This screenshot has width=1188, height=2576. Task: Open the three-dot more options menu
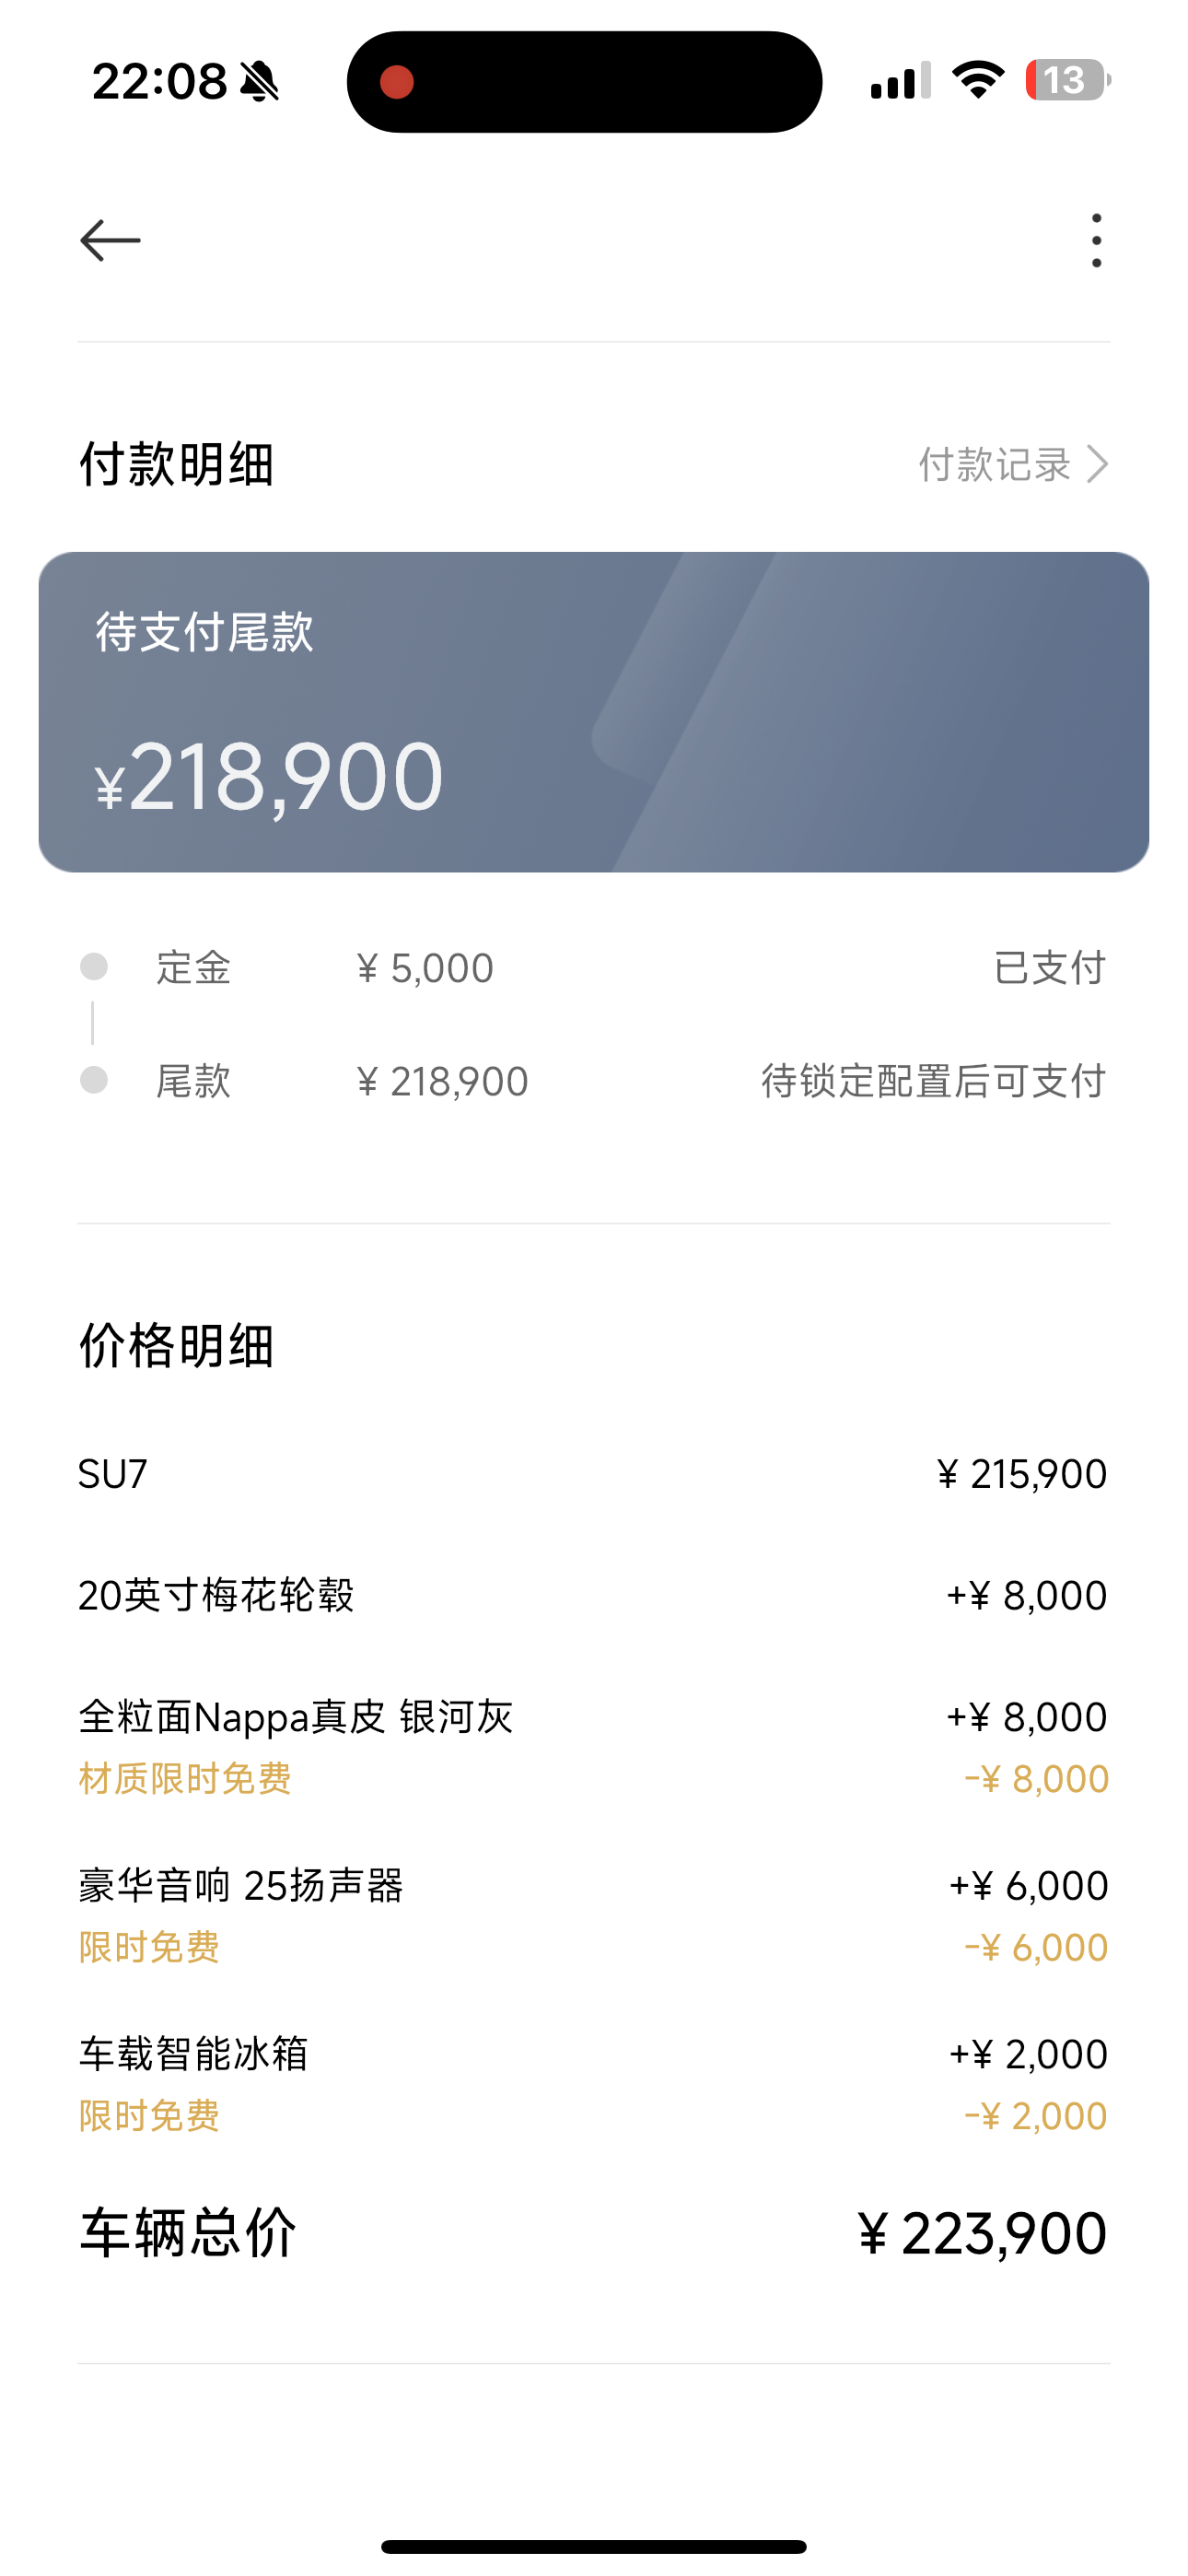point(1096,241)
